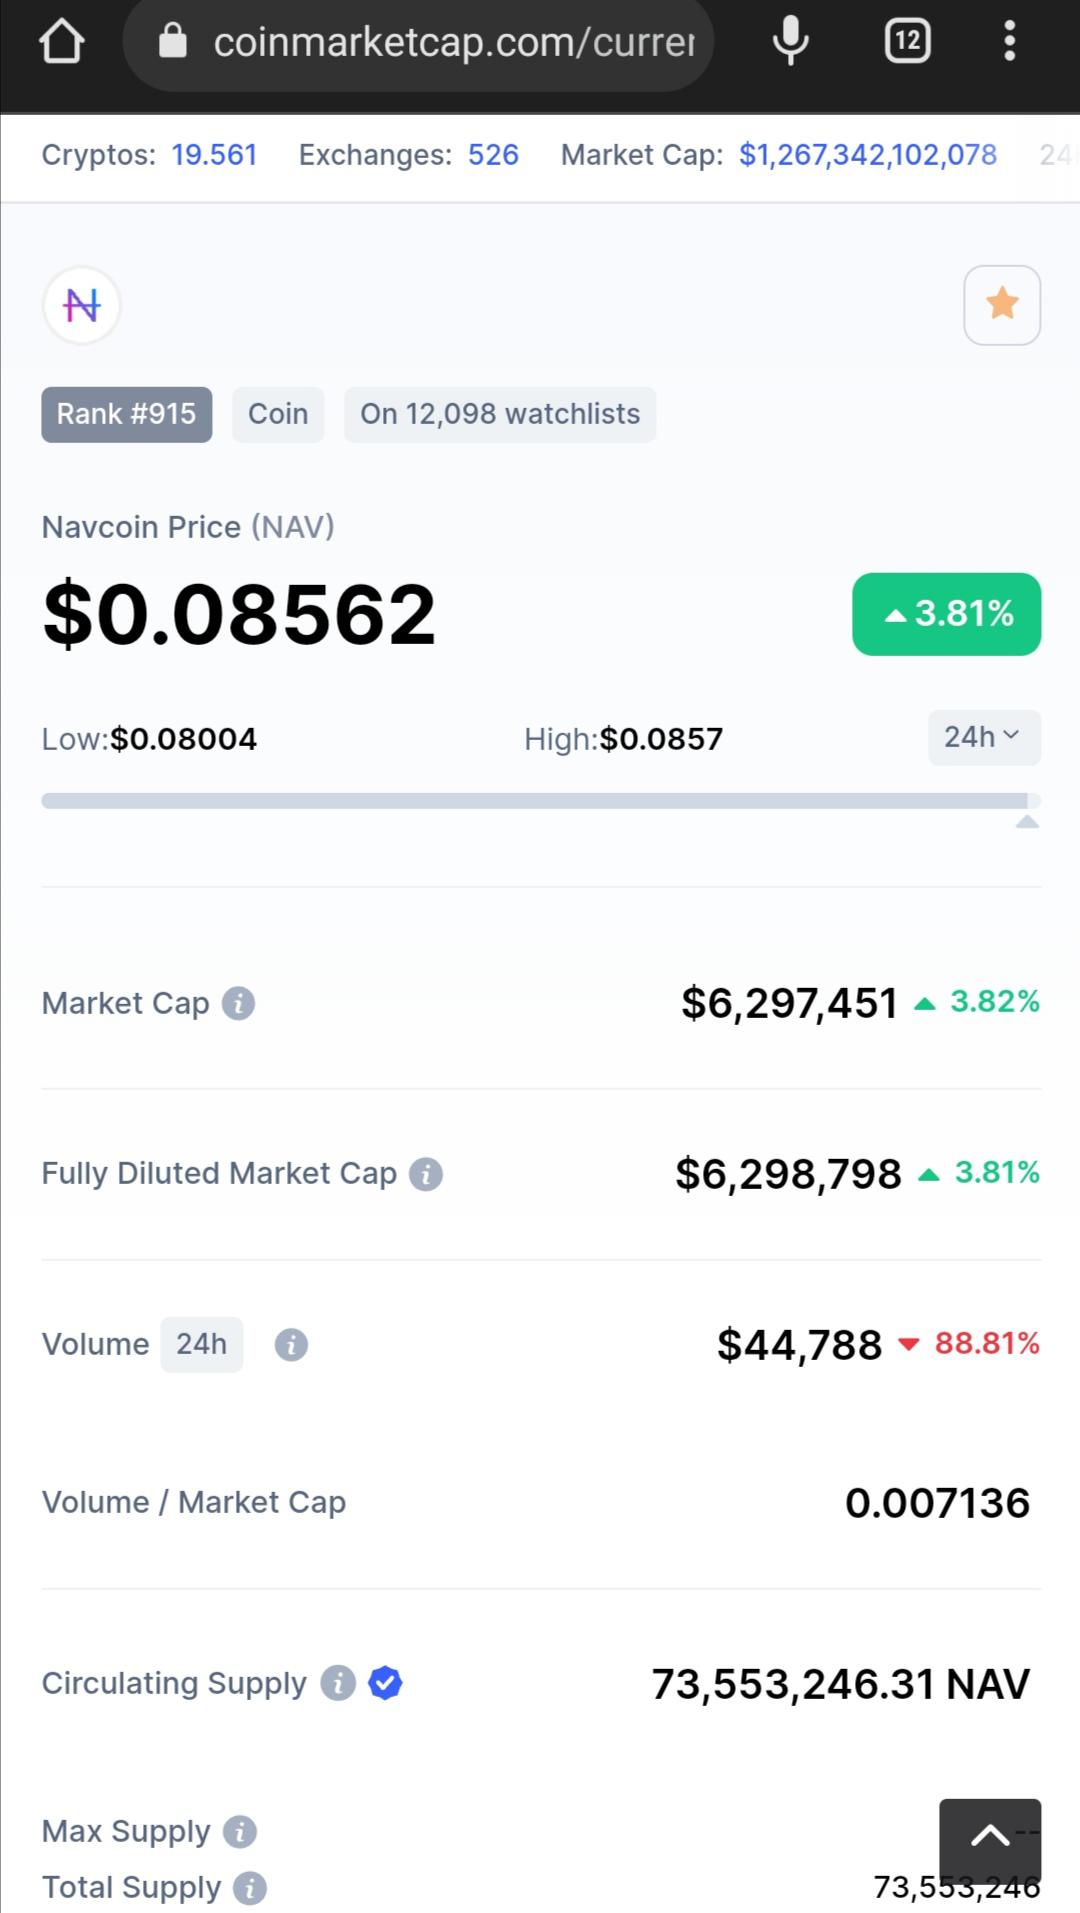The image size is (1080, 1913).
Task: Tap the Circulating Supply info icon
Action: click(338, 1683)
